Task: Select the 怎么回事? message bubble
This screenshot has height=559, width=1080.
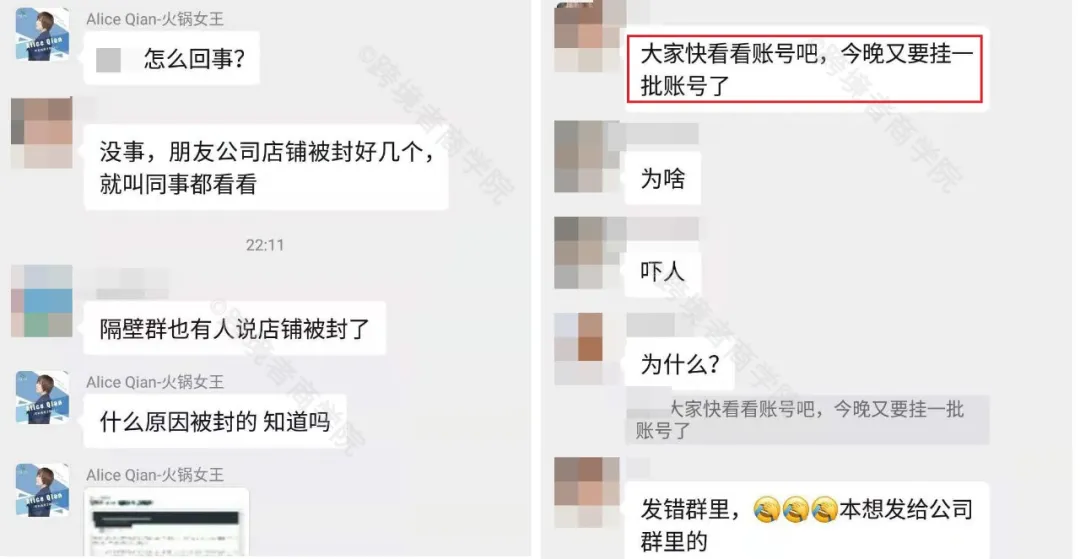Action: [172, 59]
